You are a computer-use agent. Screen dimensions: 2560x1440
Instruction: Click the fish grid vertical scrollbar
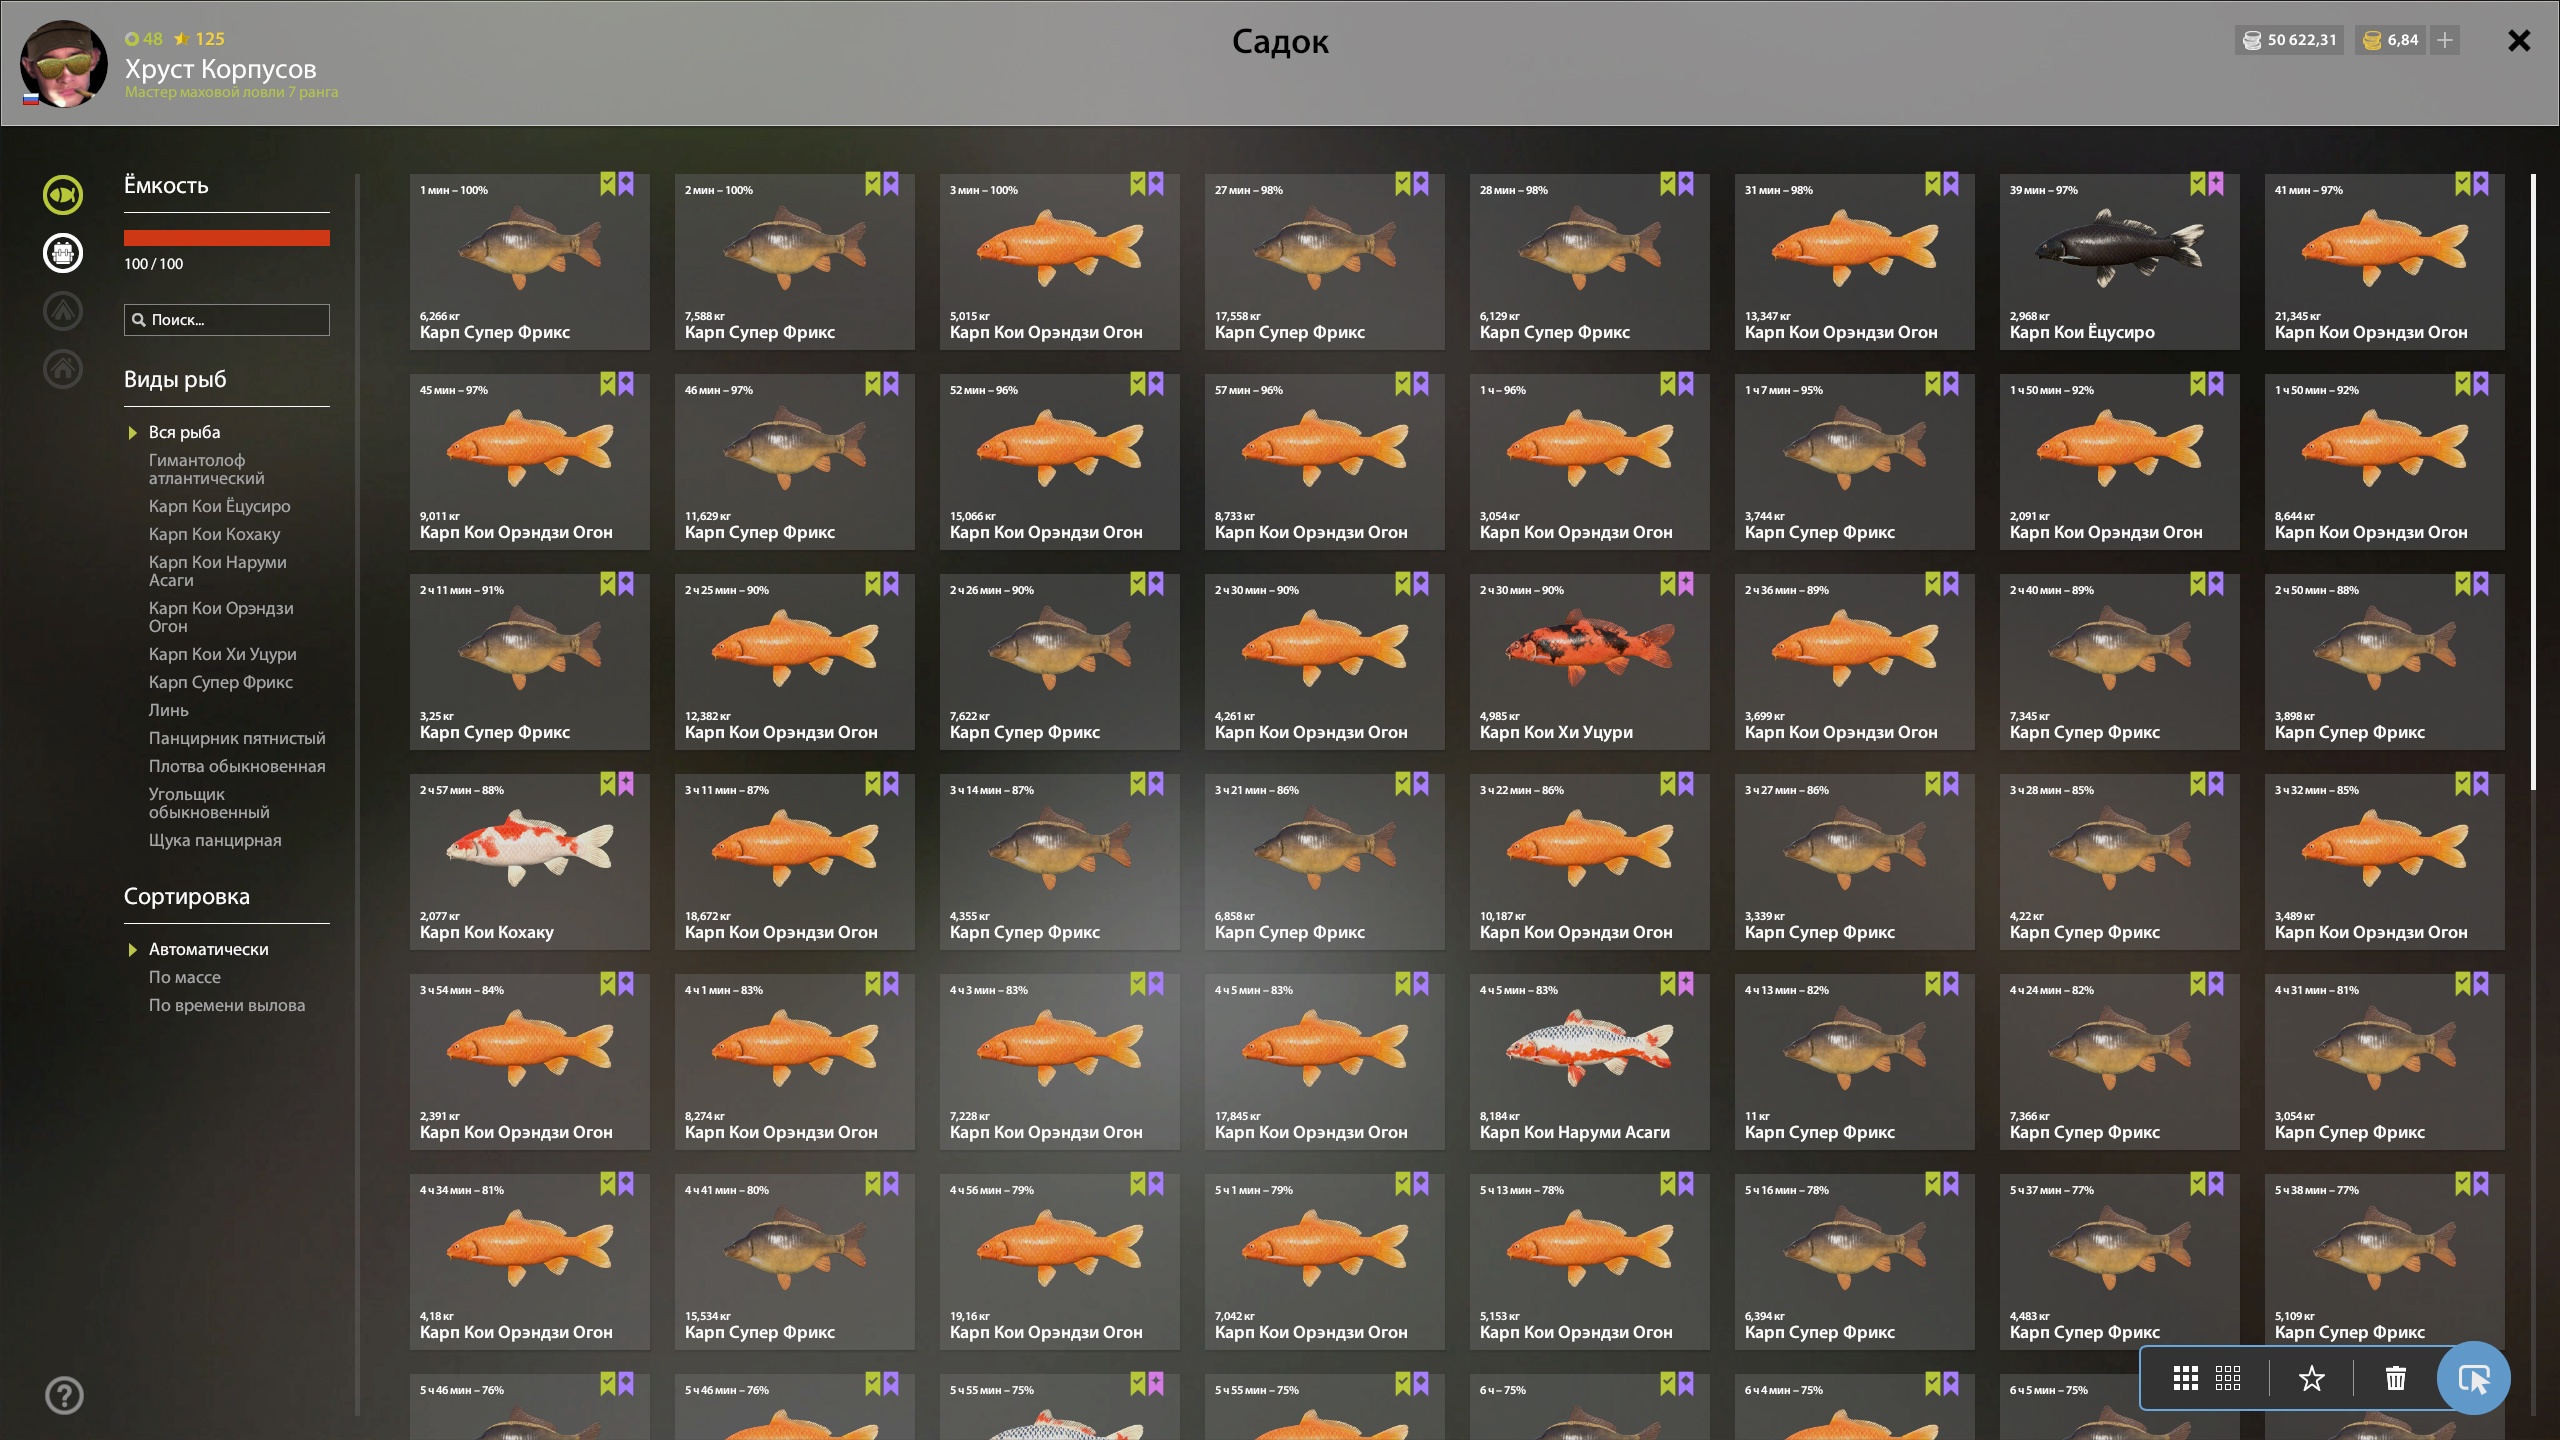pos(2533,482)
